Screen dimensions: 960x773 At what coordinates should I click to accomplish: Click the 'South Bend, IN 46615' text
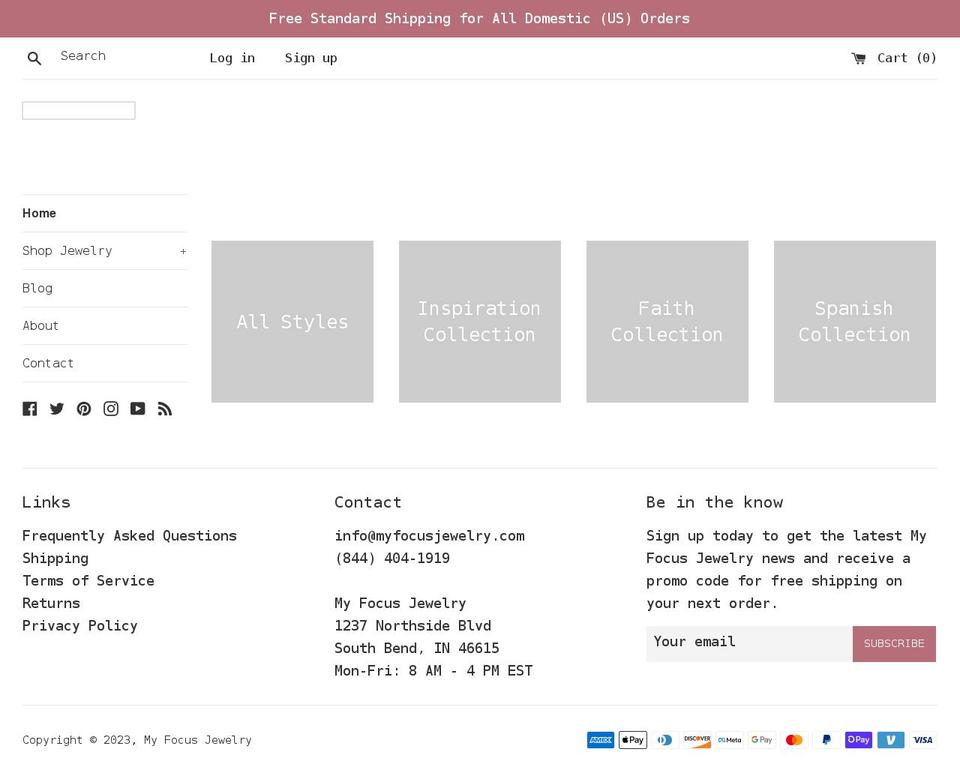tap(417, 648)
